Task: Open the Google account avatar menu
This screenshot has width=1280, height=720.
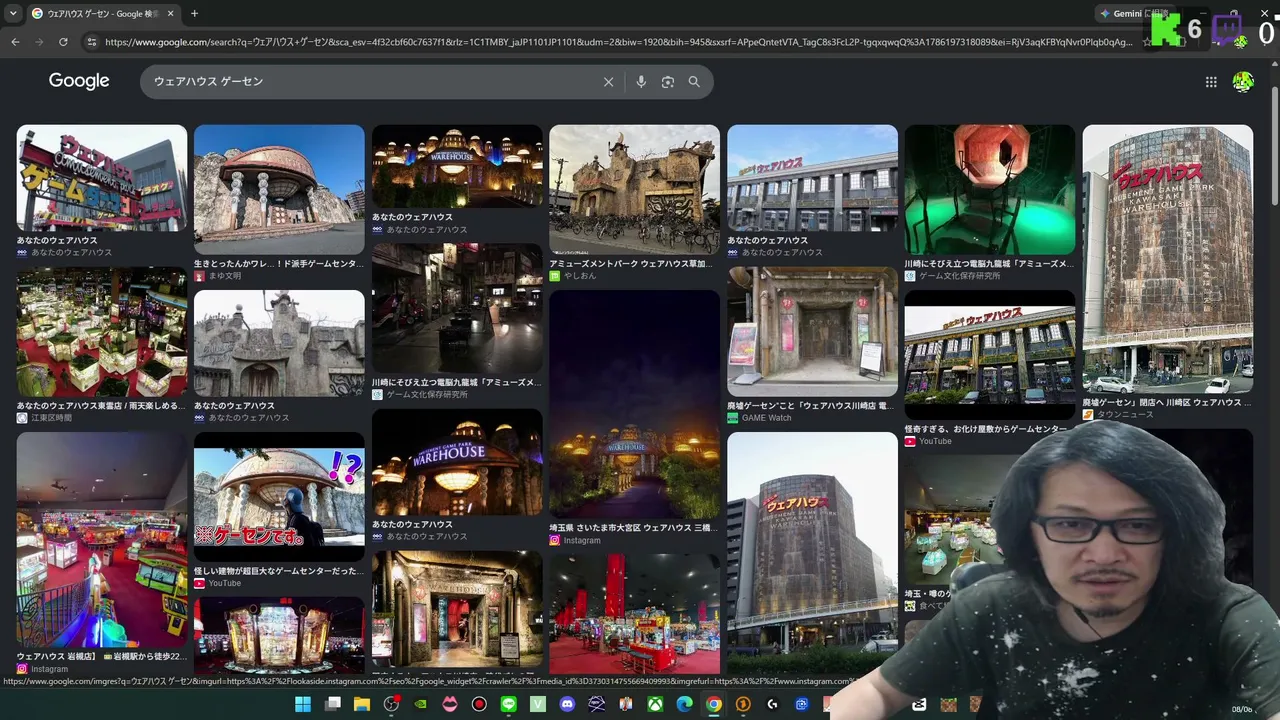Action: pos(1243,82)
